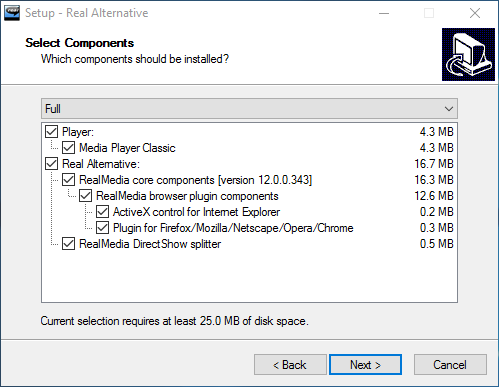Toggle RealMedia core components checkbox
The height and width of the screenshot is (387, 499).
[x=68, y=180]
